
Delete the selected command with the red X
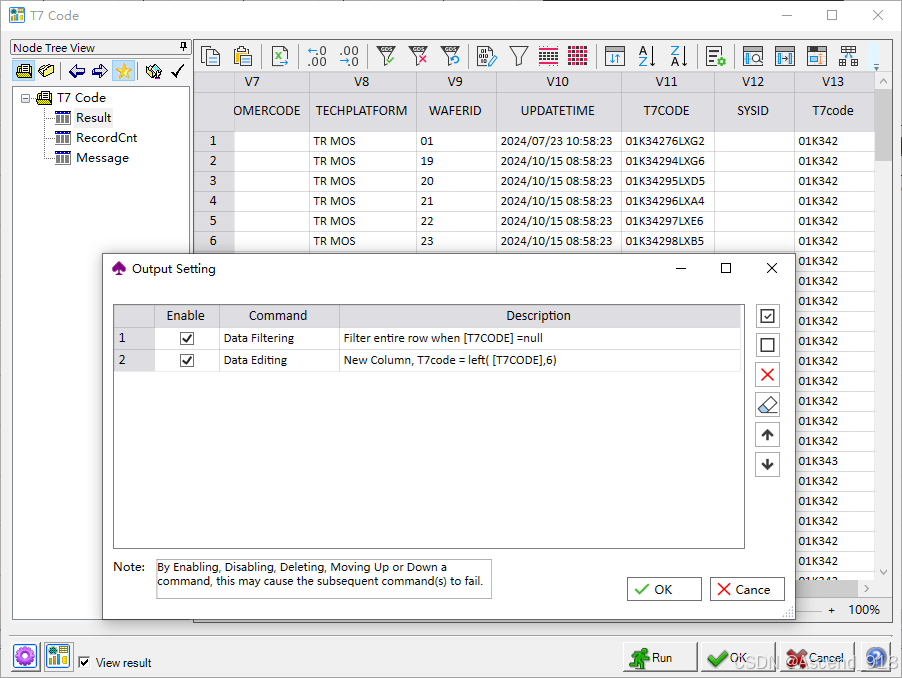(767, 376)
